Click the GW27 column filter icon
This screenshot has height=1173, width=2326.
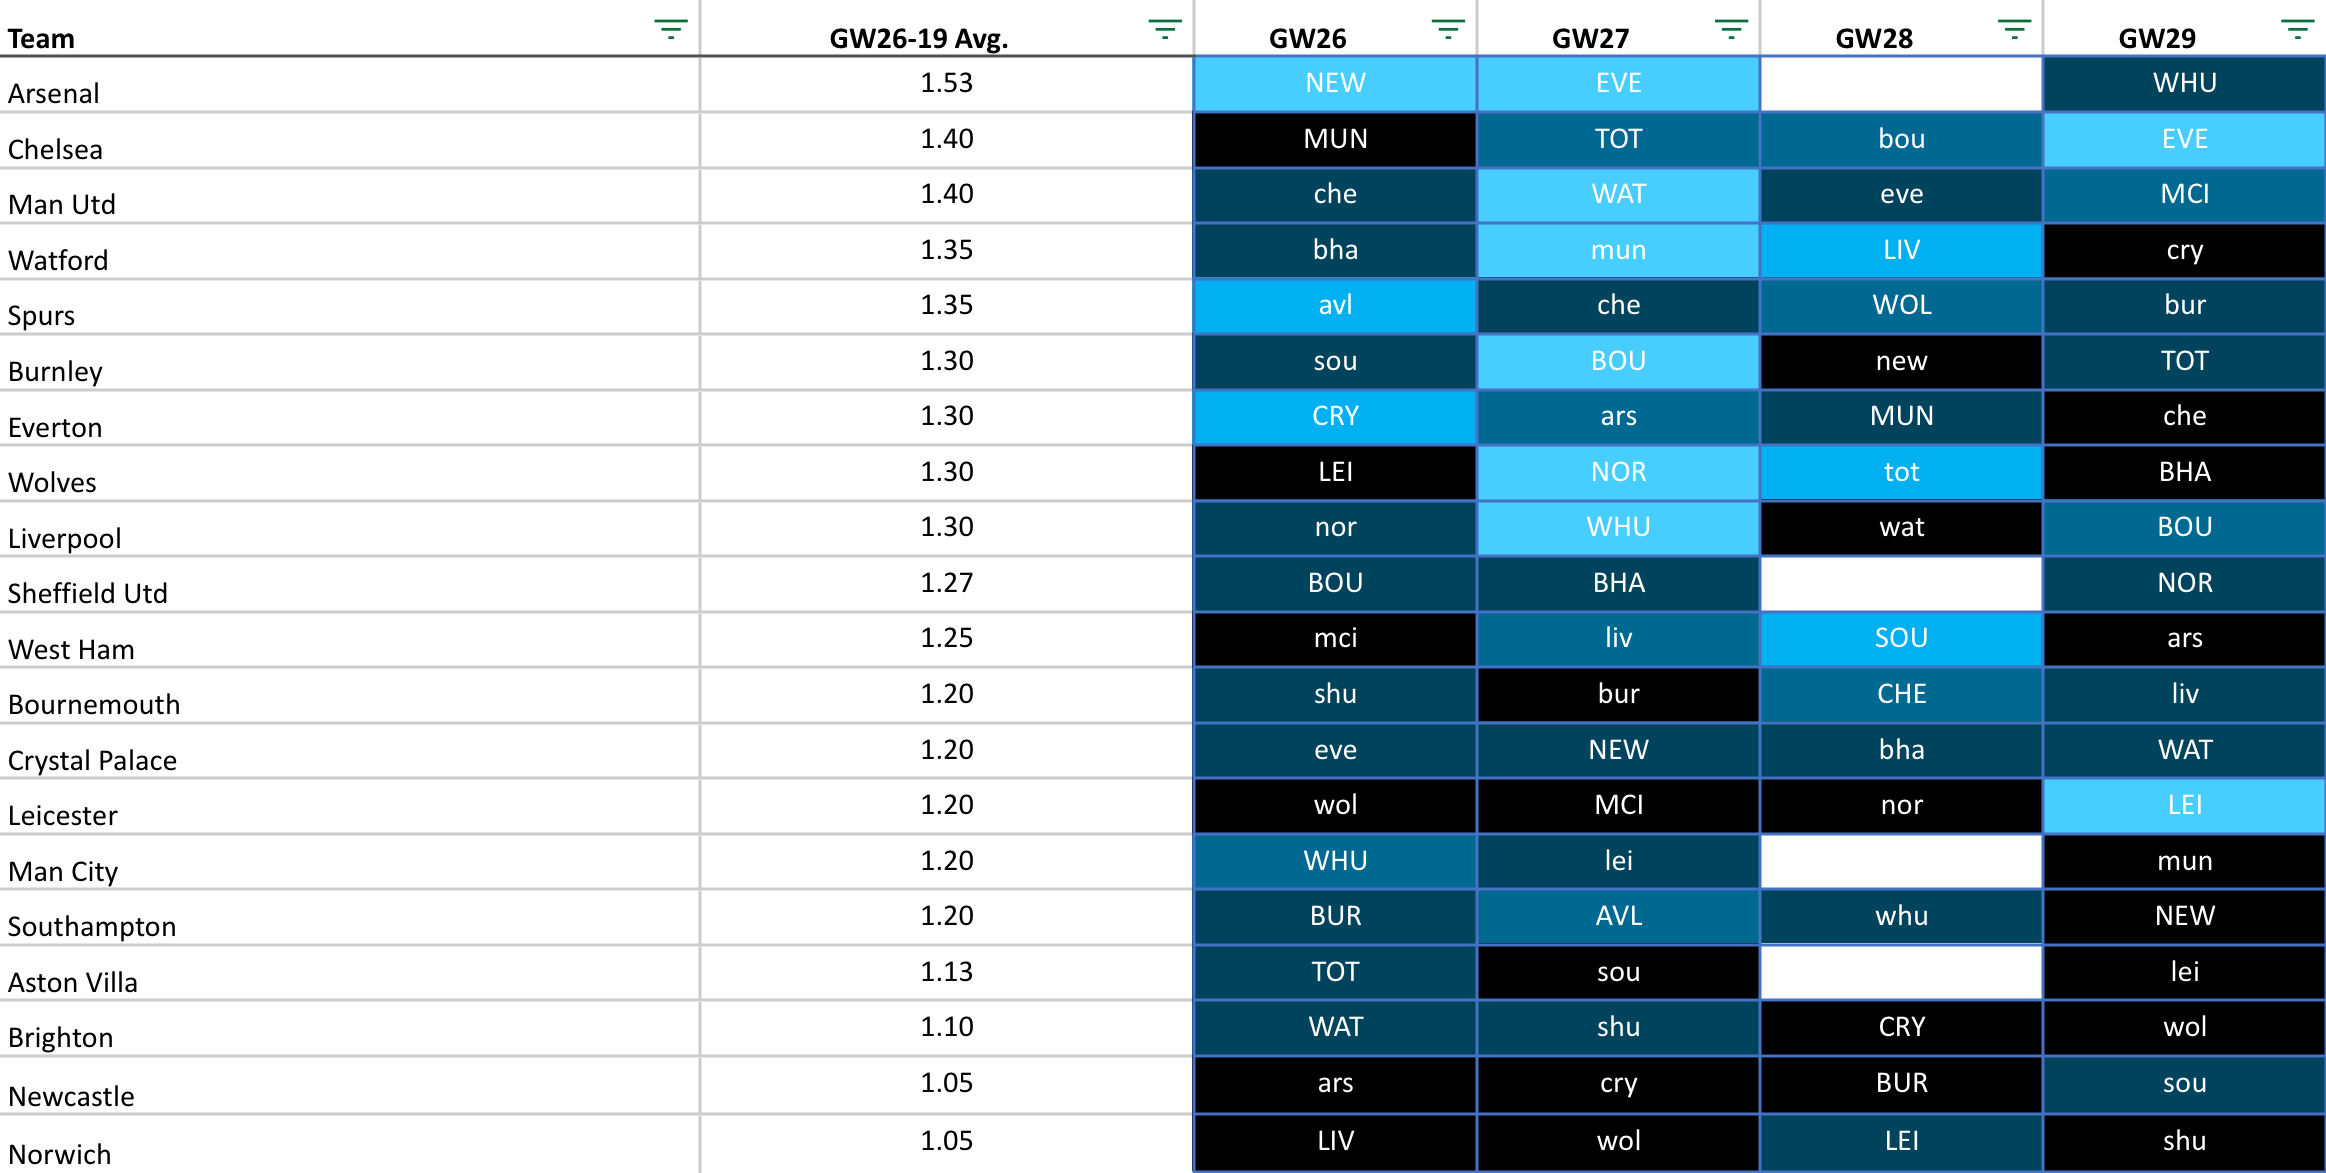click(x=1730, y=29)
